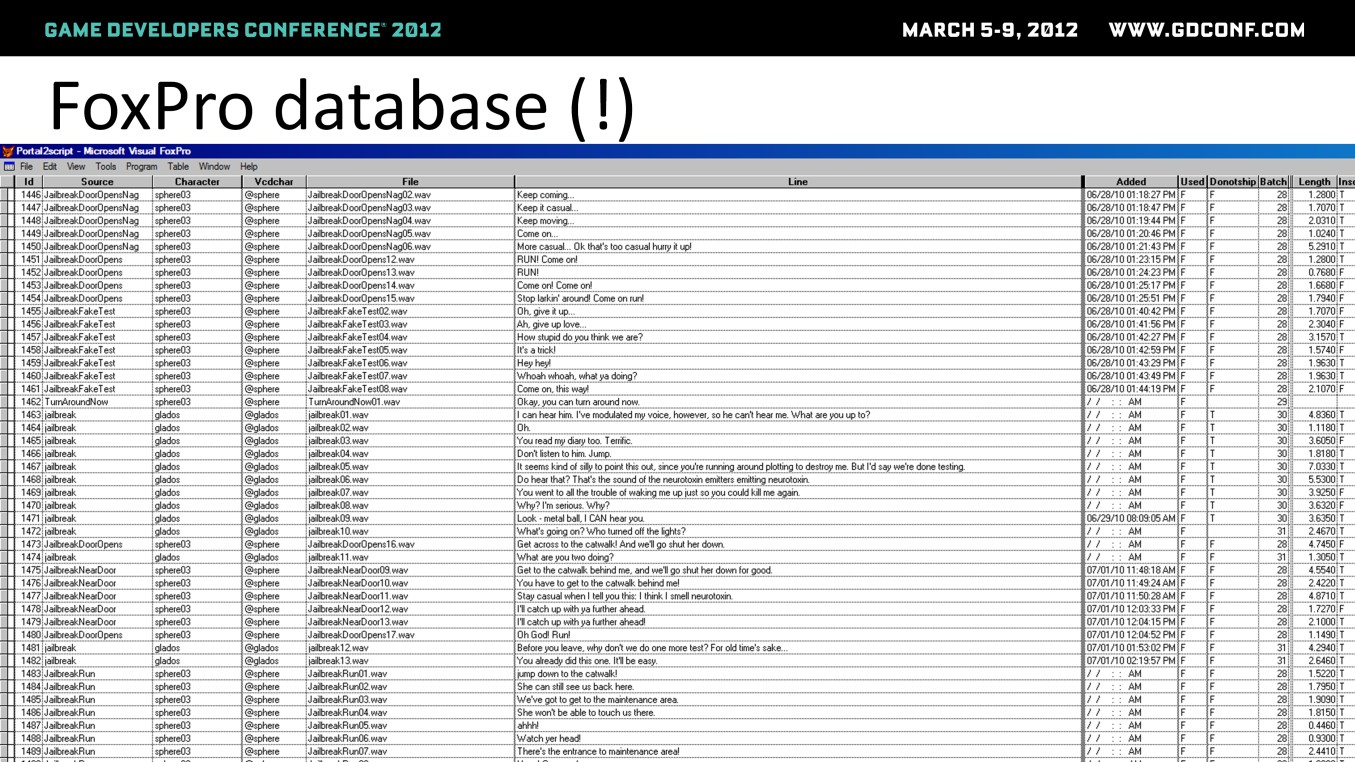This screenshot has height=762, width=1355.
Task: Select file cell JailbreakRun01.wav
Action: click(x=410, y=674)
